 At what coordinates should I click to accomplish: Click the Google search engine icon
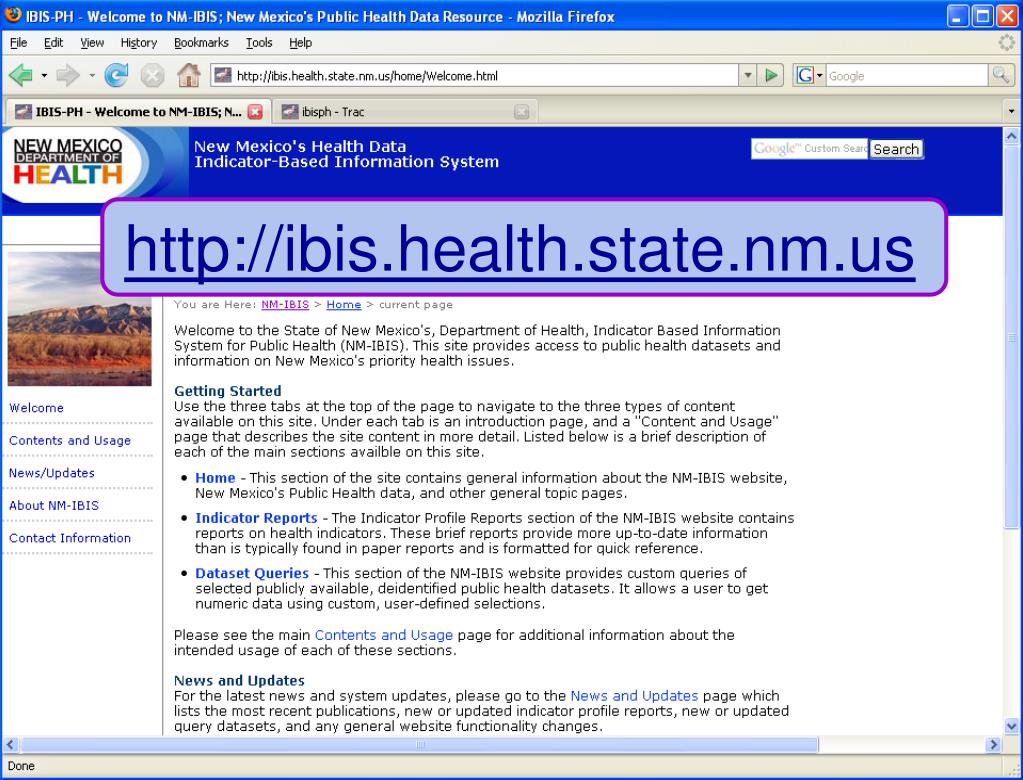click(805, 76)
